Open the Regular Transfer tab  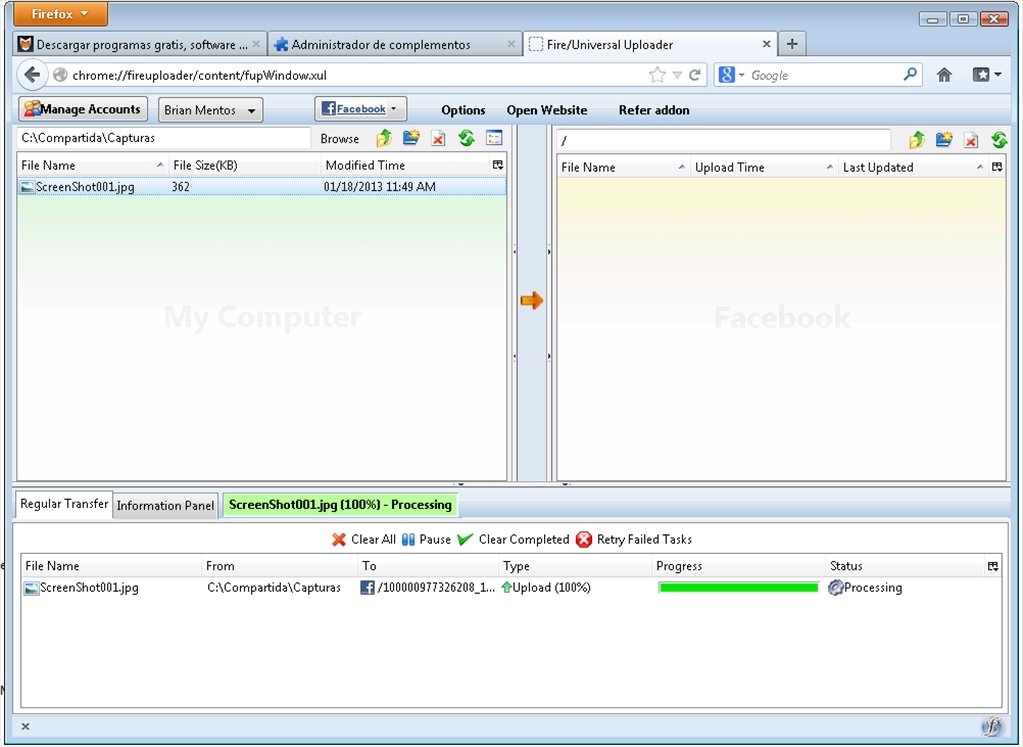64,504
